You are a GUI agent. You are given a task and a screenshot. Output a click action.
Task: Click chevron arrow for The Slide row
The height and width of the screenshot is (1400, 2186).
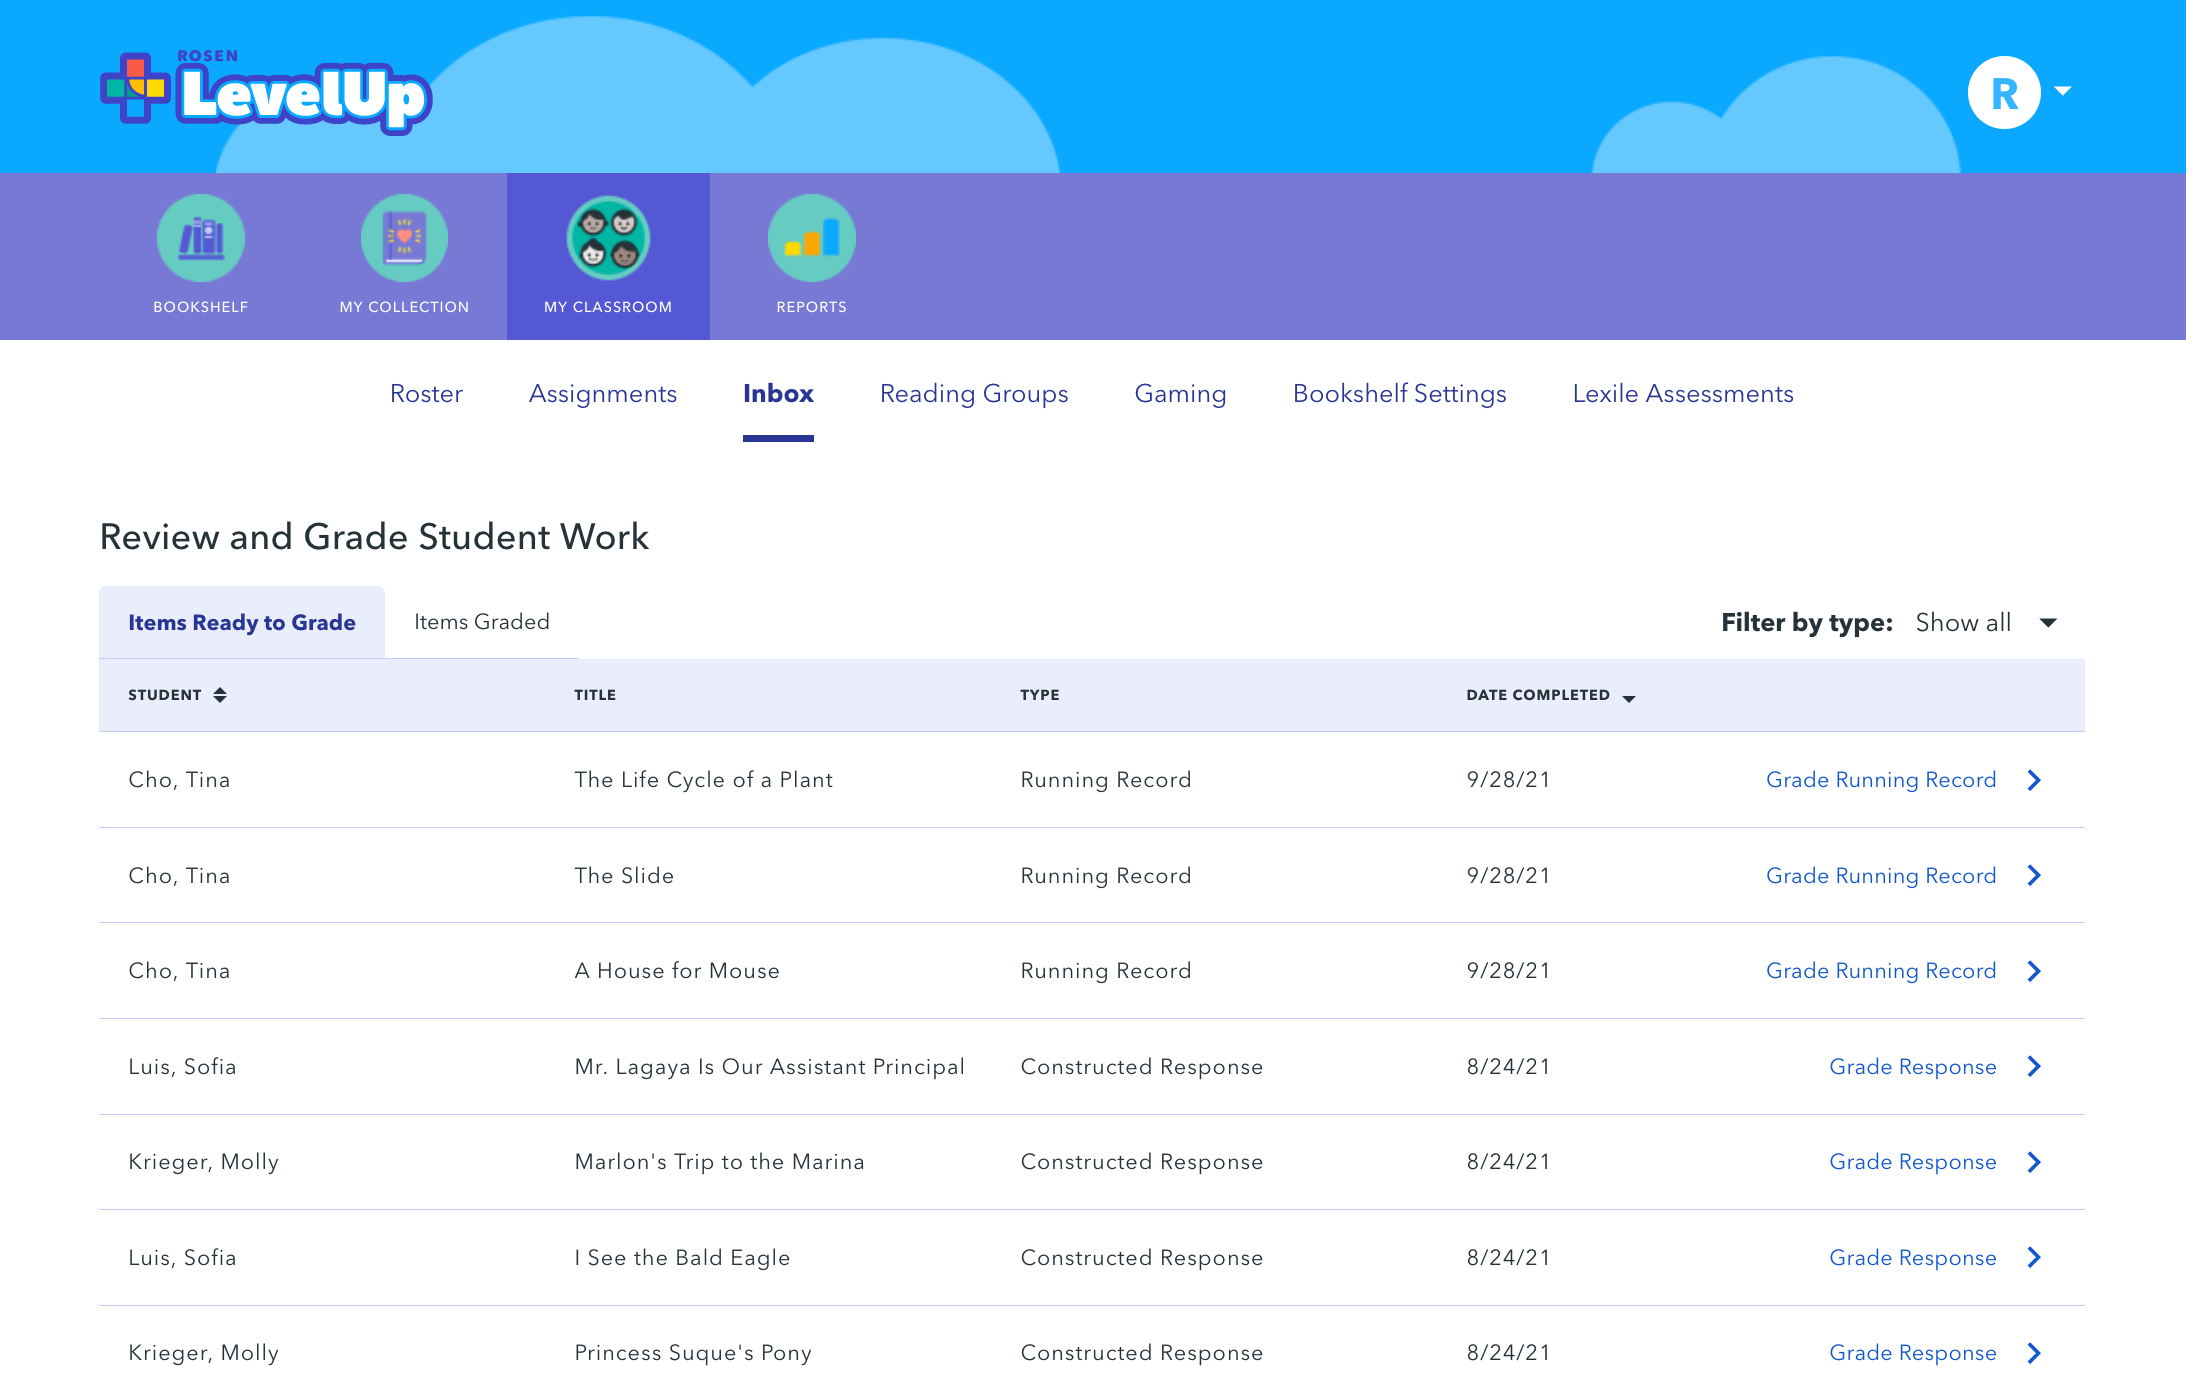point(2034,876)
